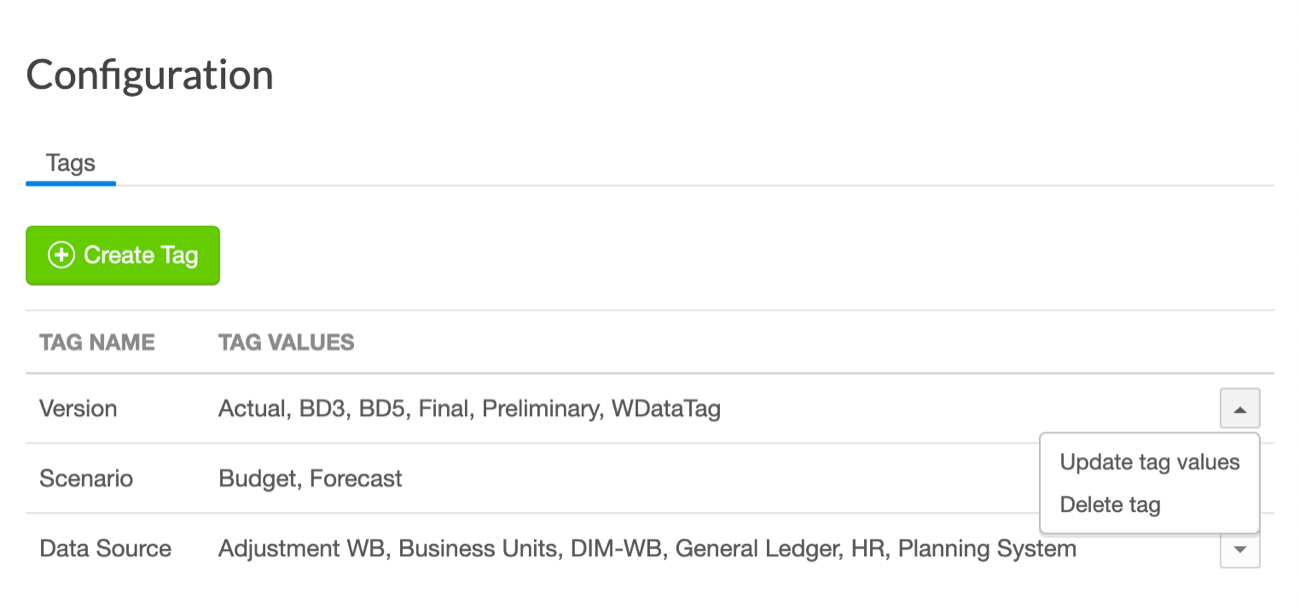Click the Budget, Forecast tag values
This screenshot has width=1300, height=608.
coord(310,479)
